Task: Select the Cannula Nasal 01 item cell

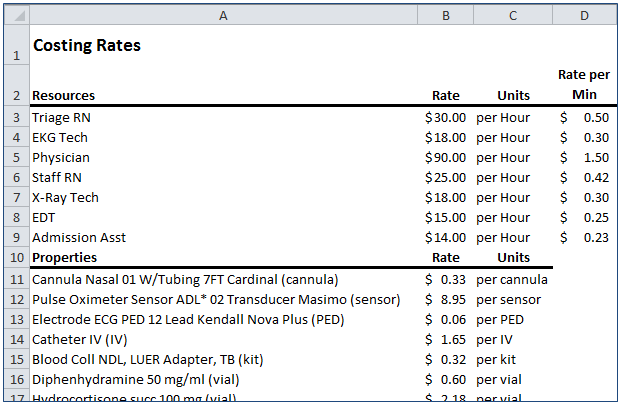Action: (x=223, y=279)
